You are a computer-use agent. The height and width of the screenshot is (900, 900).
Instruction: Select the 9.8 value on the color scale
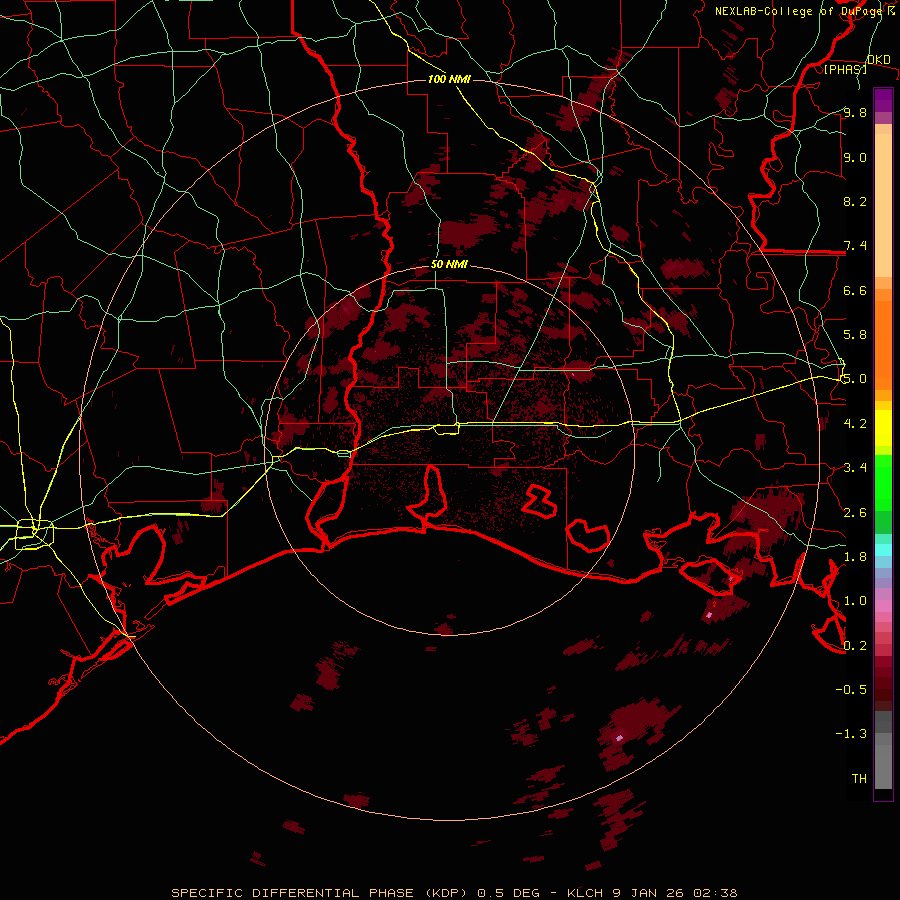coord(855,112)
